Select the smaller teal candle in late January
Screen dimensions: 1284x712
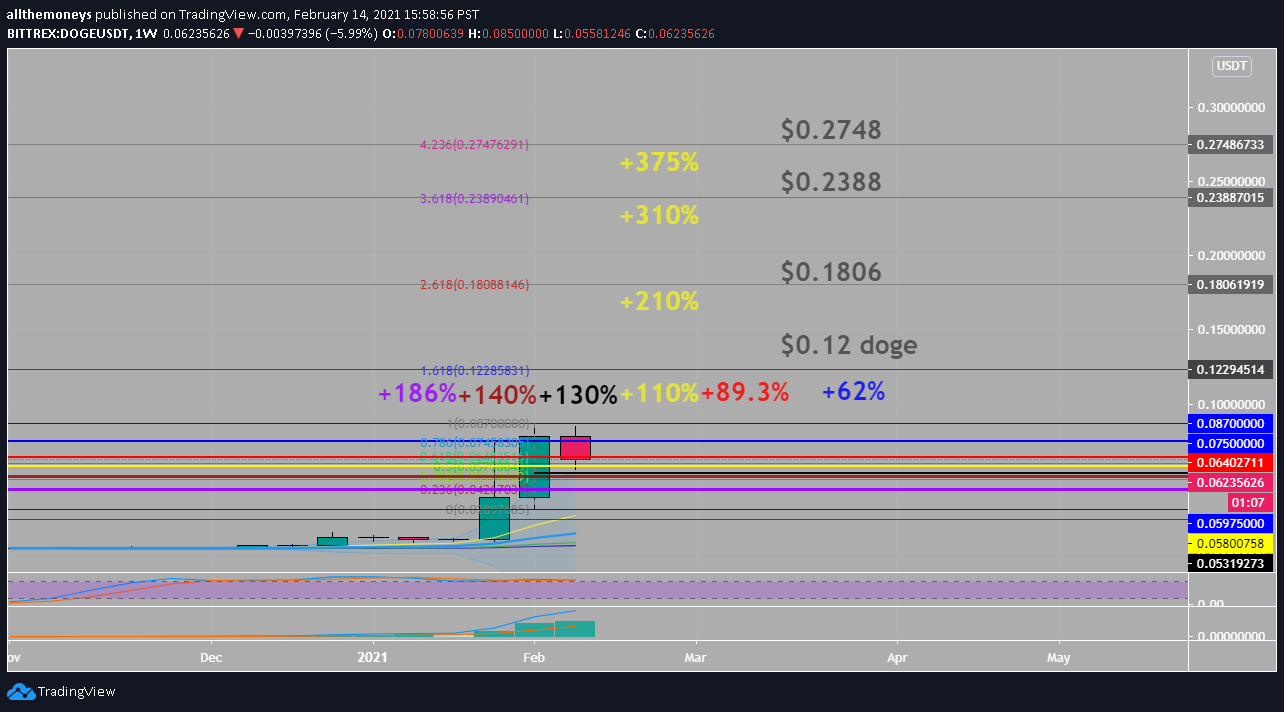494,519
